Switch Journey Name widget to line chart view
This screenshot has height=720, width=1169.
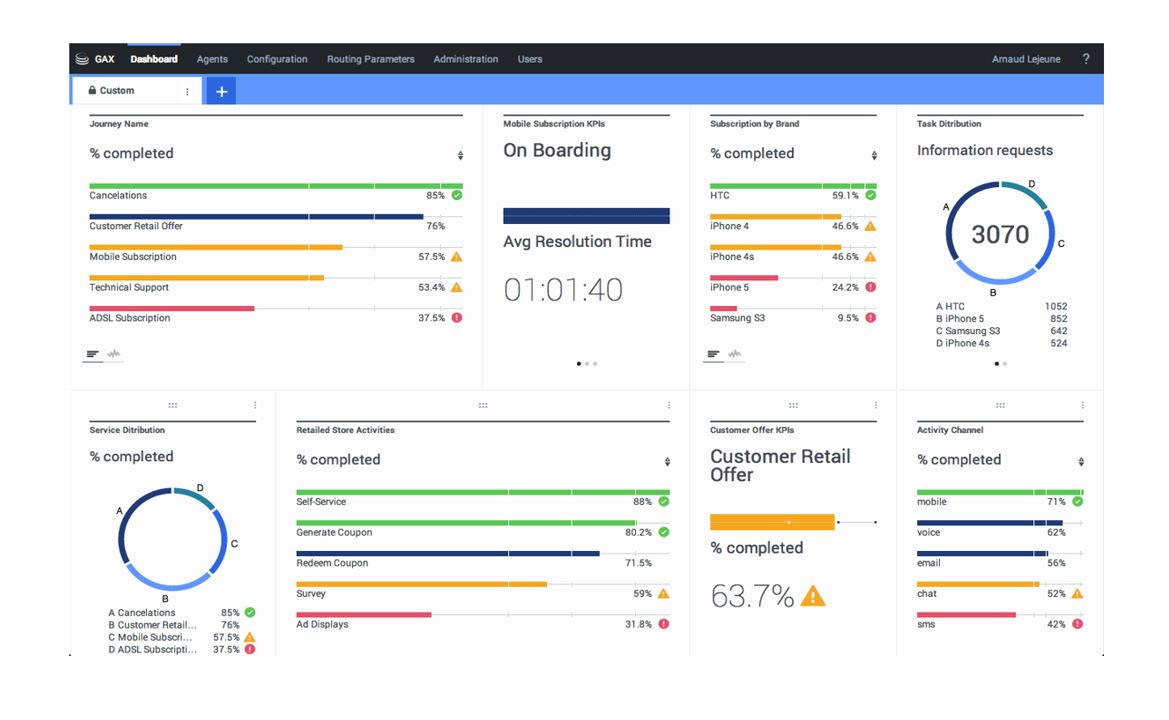[x=114, y=354]
